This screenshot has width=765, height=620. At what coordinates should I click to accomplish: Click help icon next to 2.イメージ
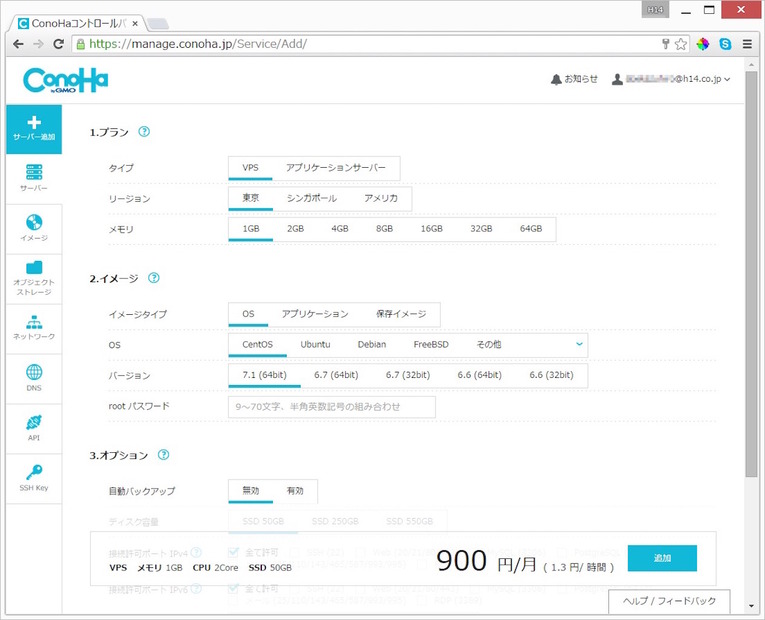click(154, 278)
